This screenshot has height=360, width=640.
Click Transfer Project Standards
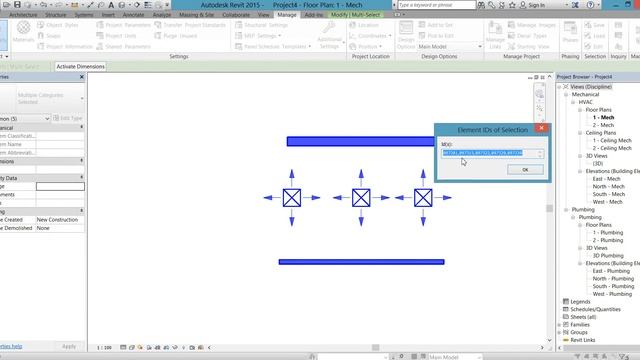(190, 25)
